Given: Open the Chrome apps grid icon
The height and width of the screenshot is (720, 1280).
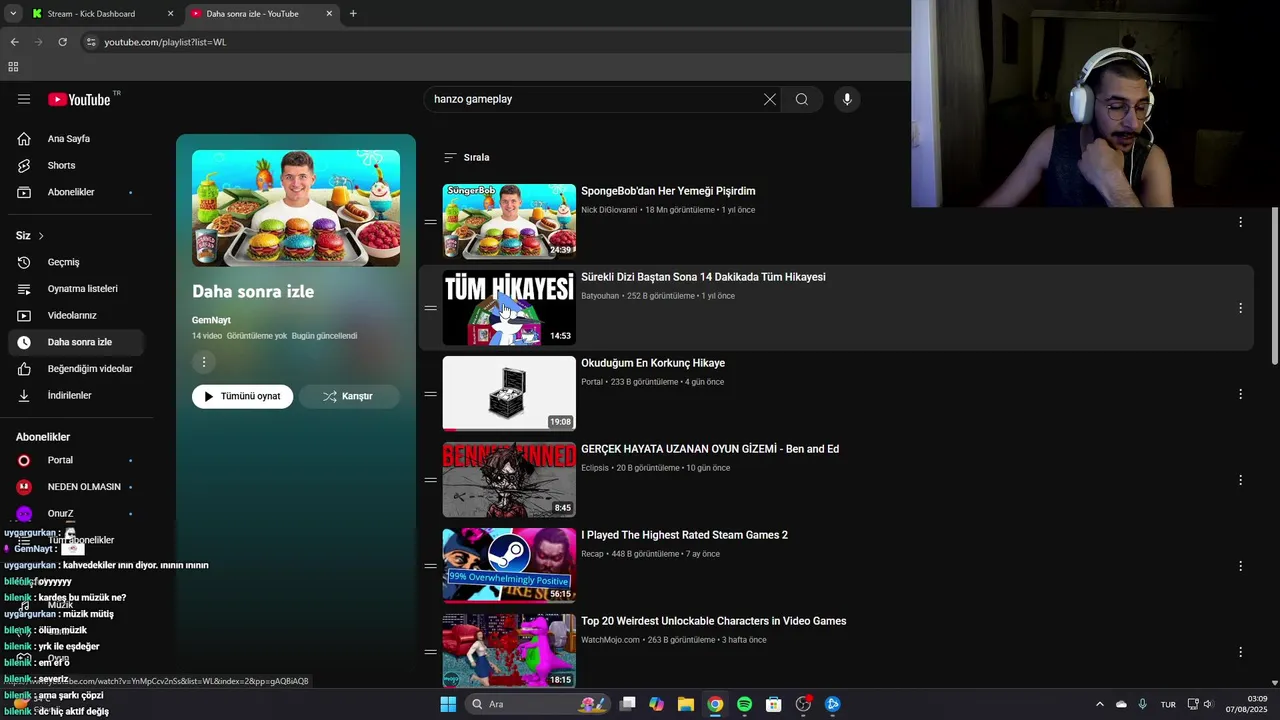Looking at the screenshot, I should pyautogui.click(x=13, y=67).
